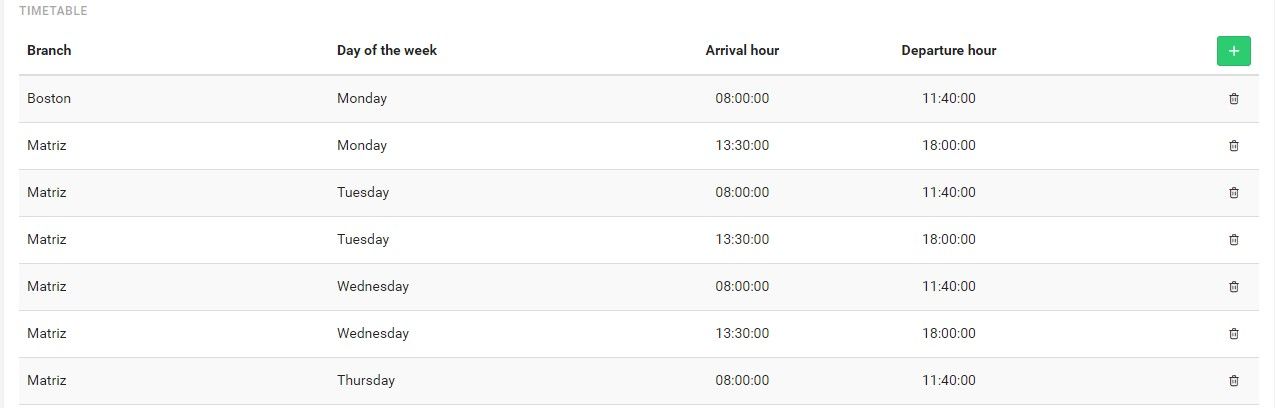
Task: Click the Boston row's 11:40:00 departure time
Action: (949, 98)
